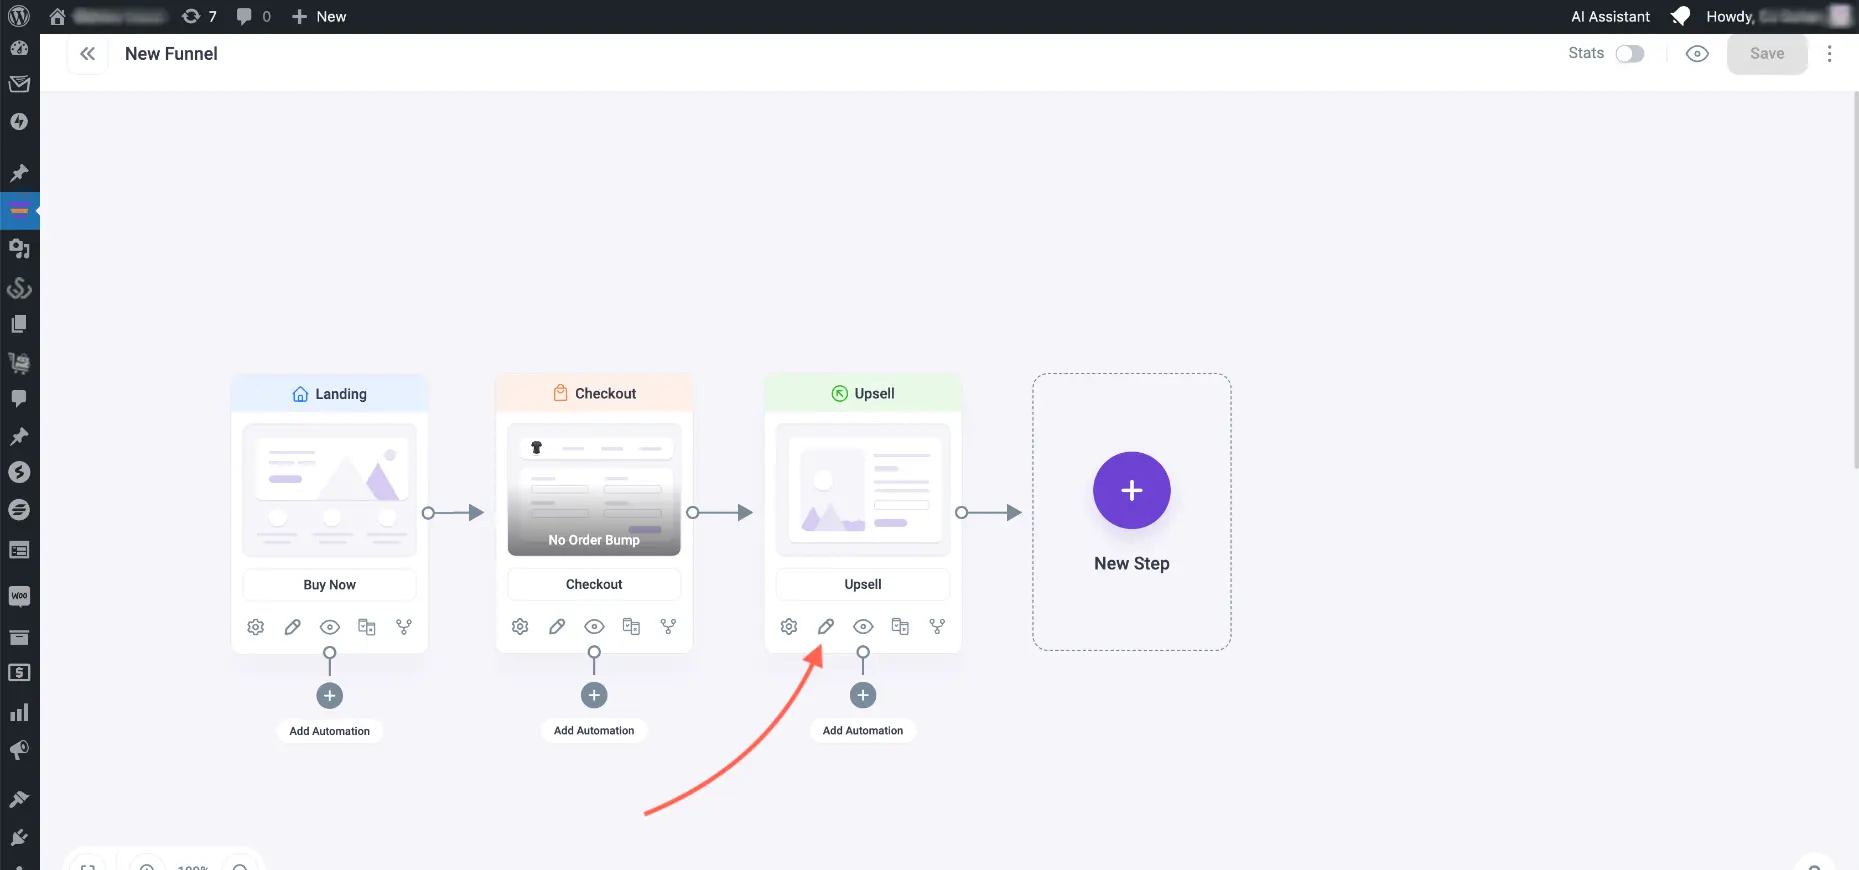This screenshot has width=1859, height=870.
Task: Open comments indicator showing 0
Action: pyautogui.click(x=253, y=16)
